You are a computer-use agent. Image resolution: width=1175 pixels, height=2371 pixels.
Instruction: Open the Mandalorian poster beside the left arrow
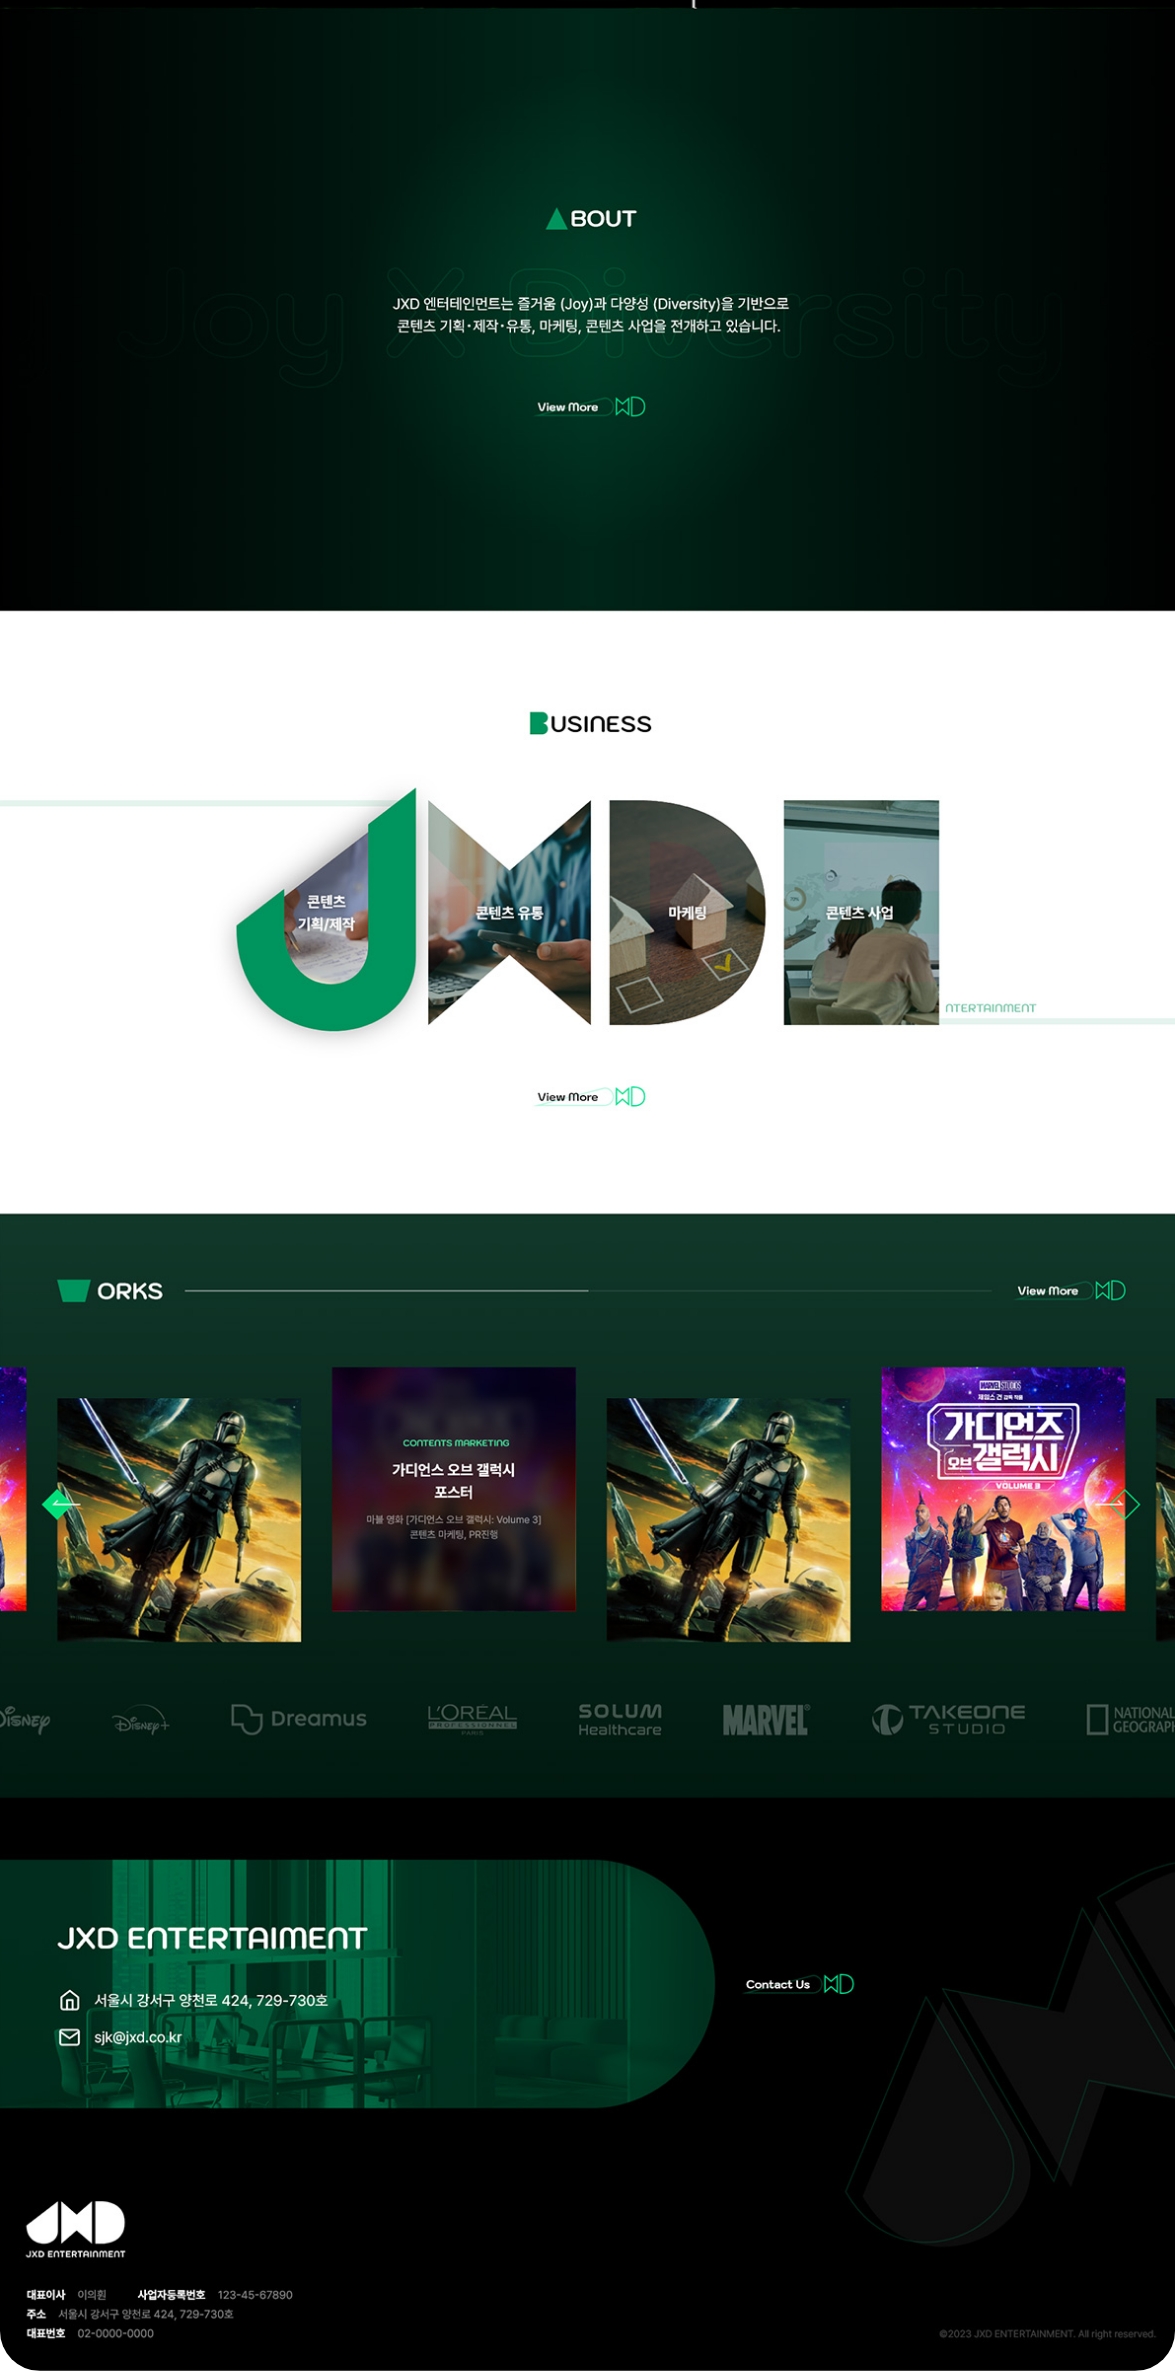point(179,1520)
